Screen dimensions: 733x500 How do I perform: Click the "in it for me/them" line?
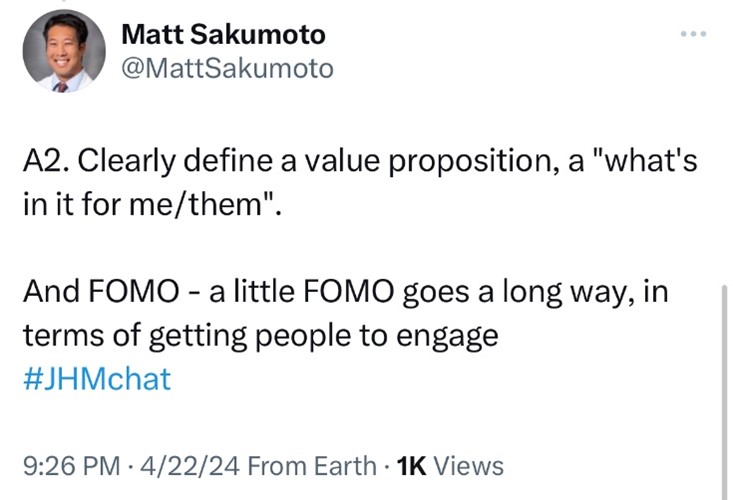[x=148, y=210]
